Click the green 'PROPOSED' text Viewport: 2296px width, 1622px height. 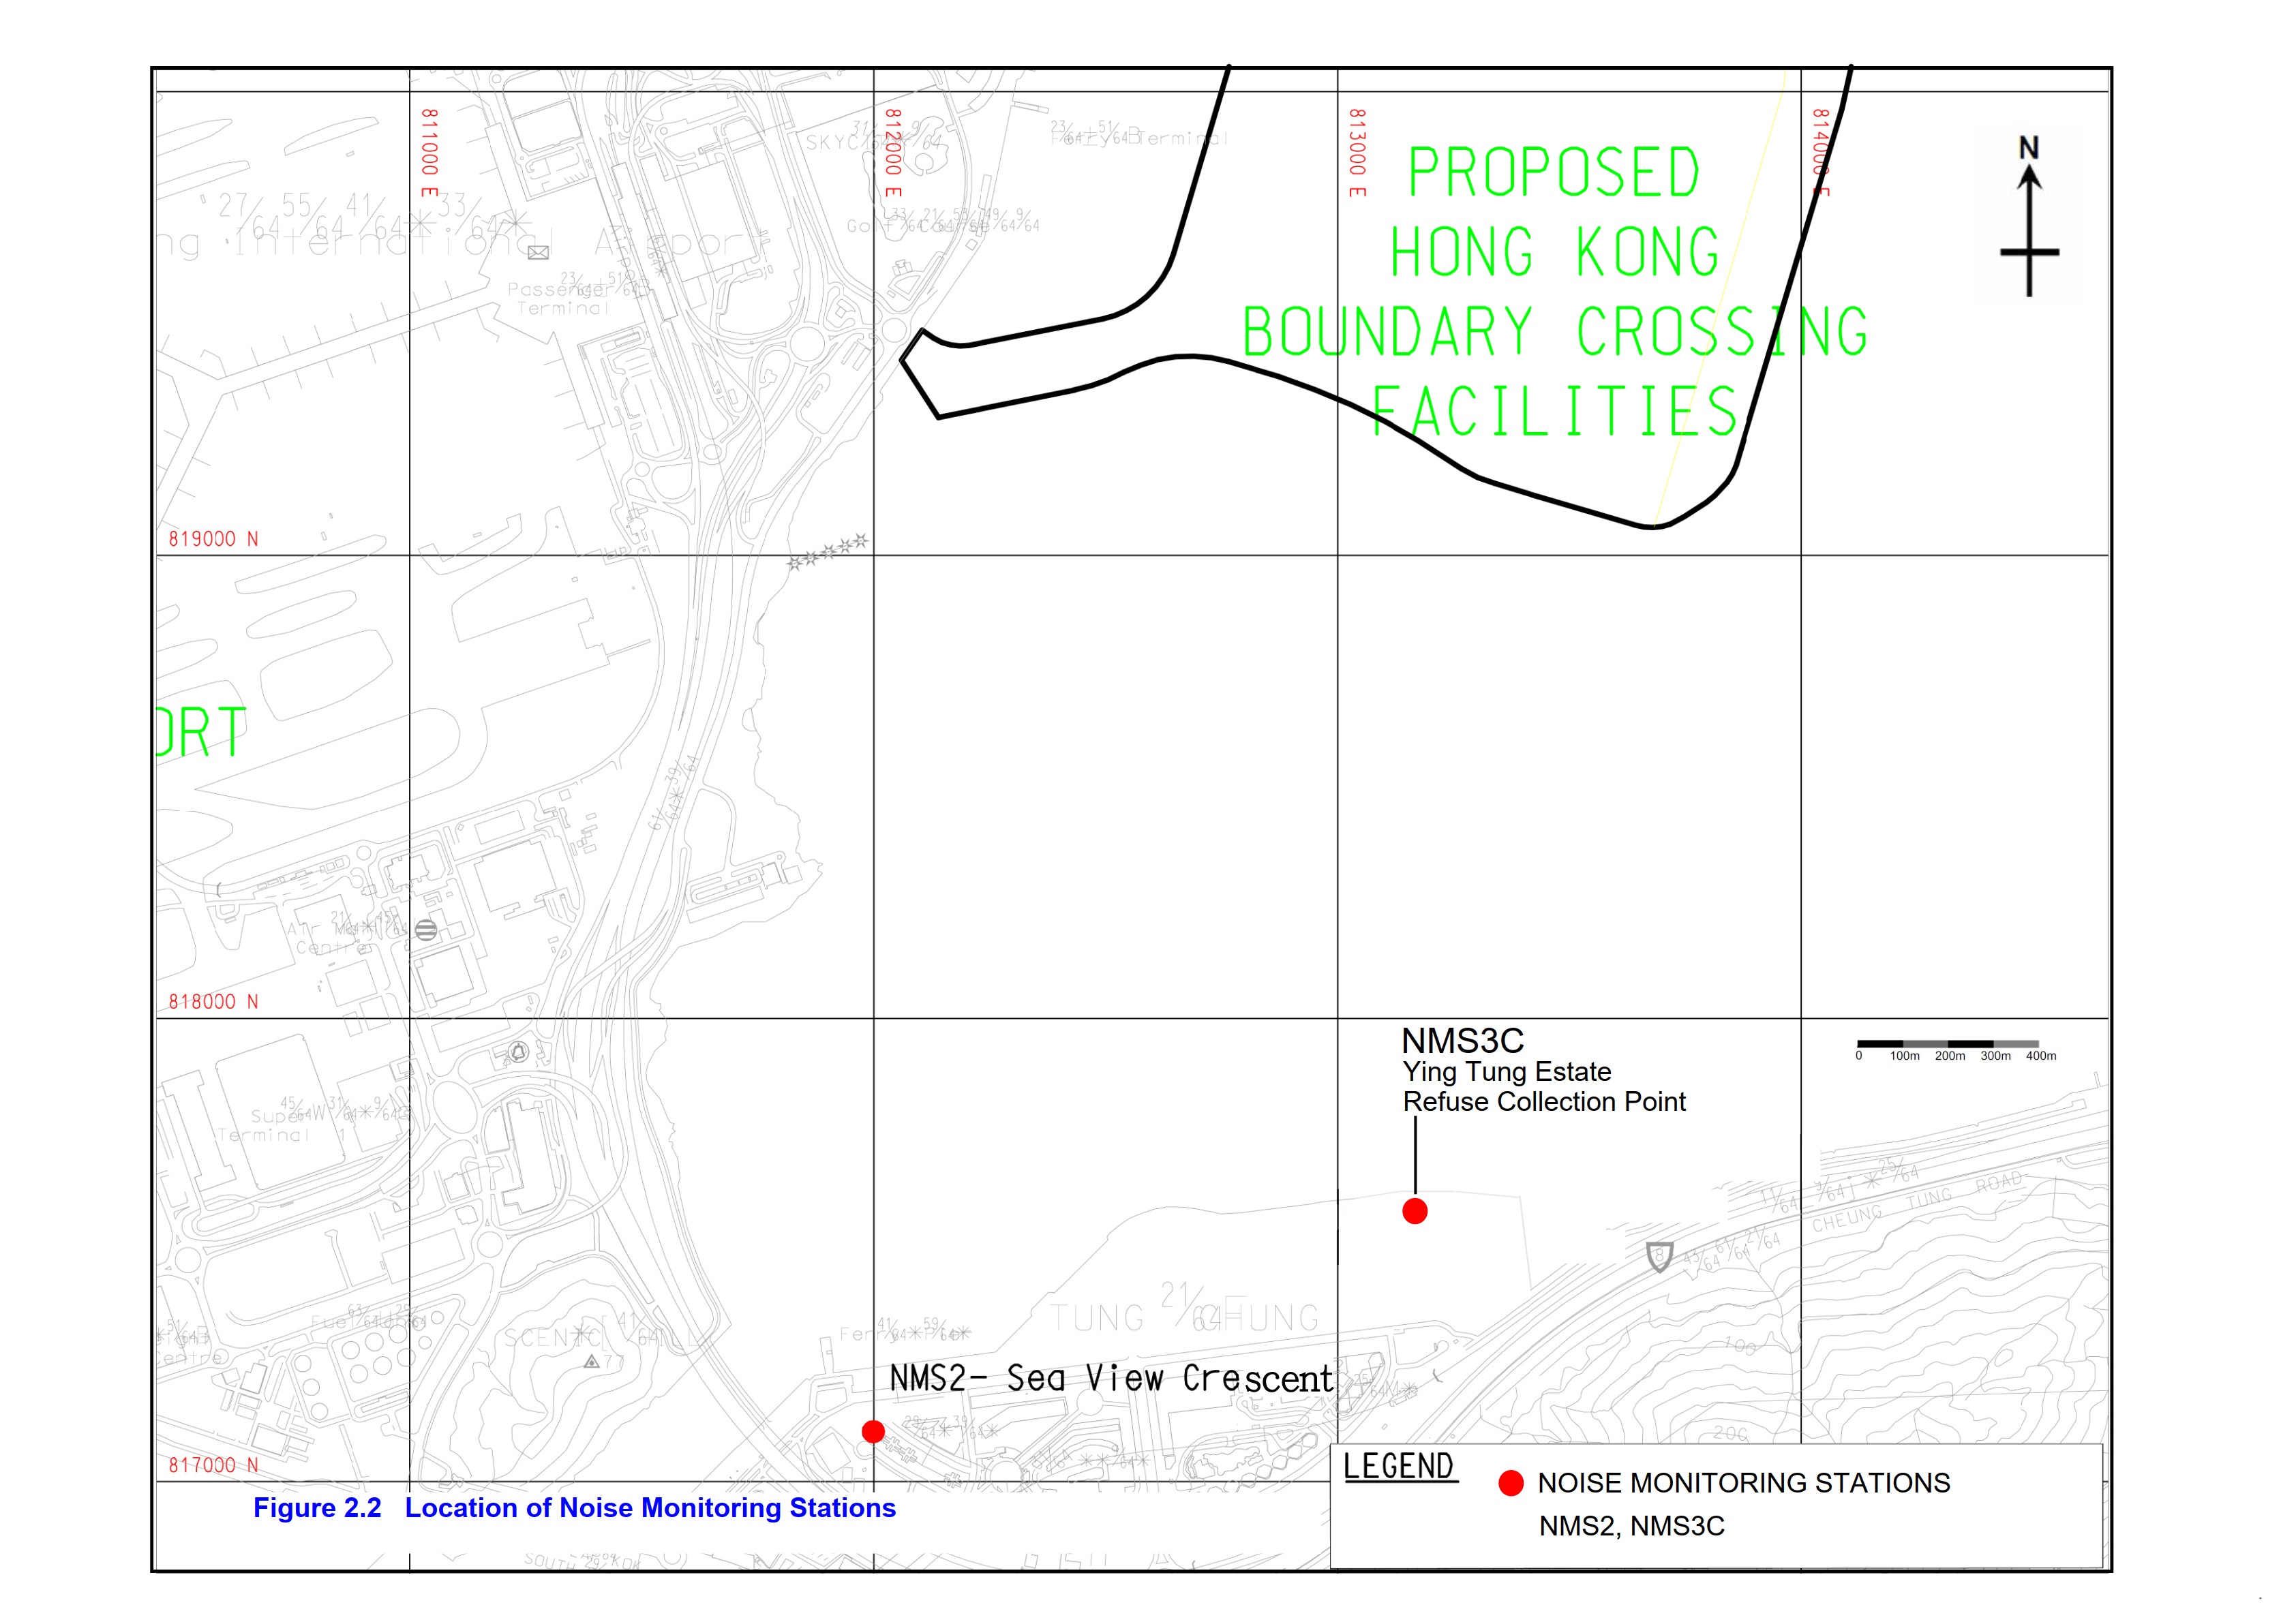[1554, 172]
